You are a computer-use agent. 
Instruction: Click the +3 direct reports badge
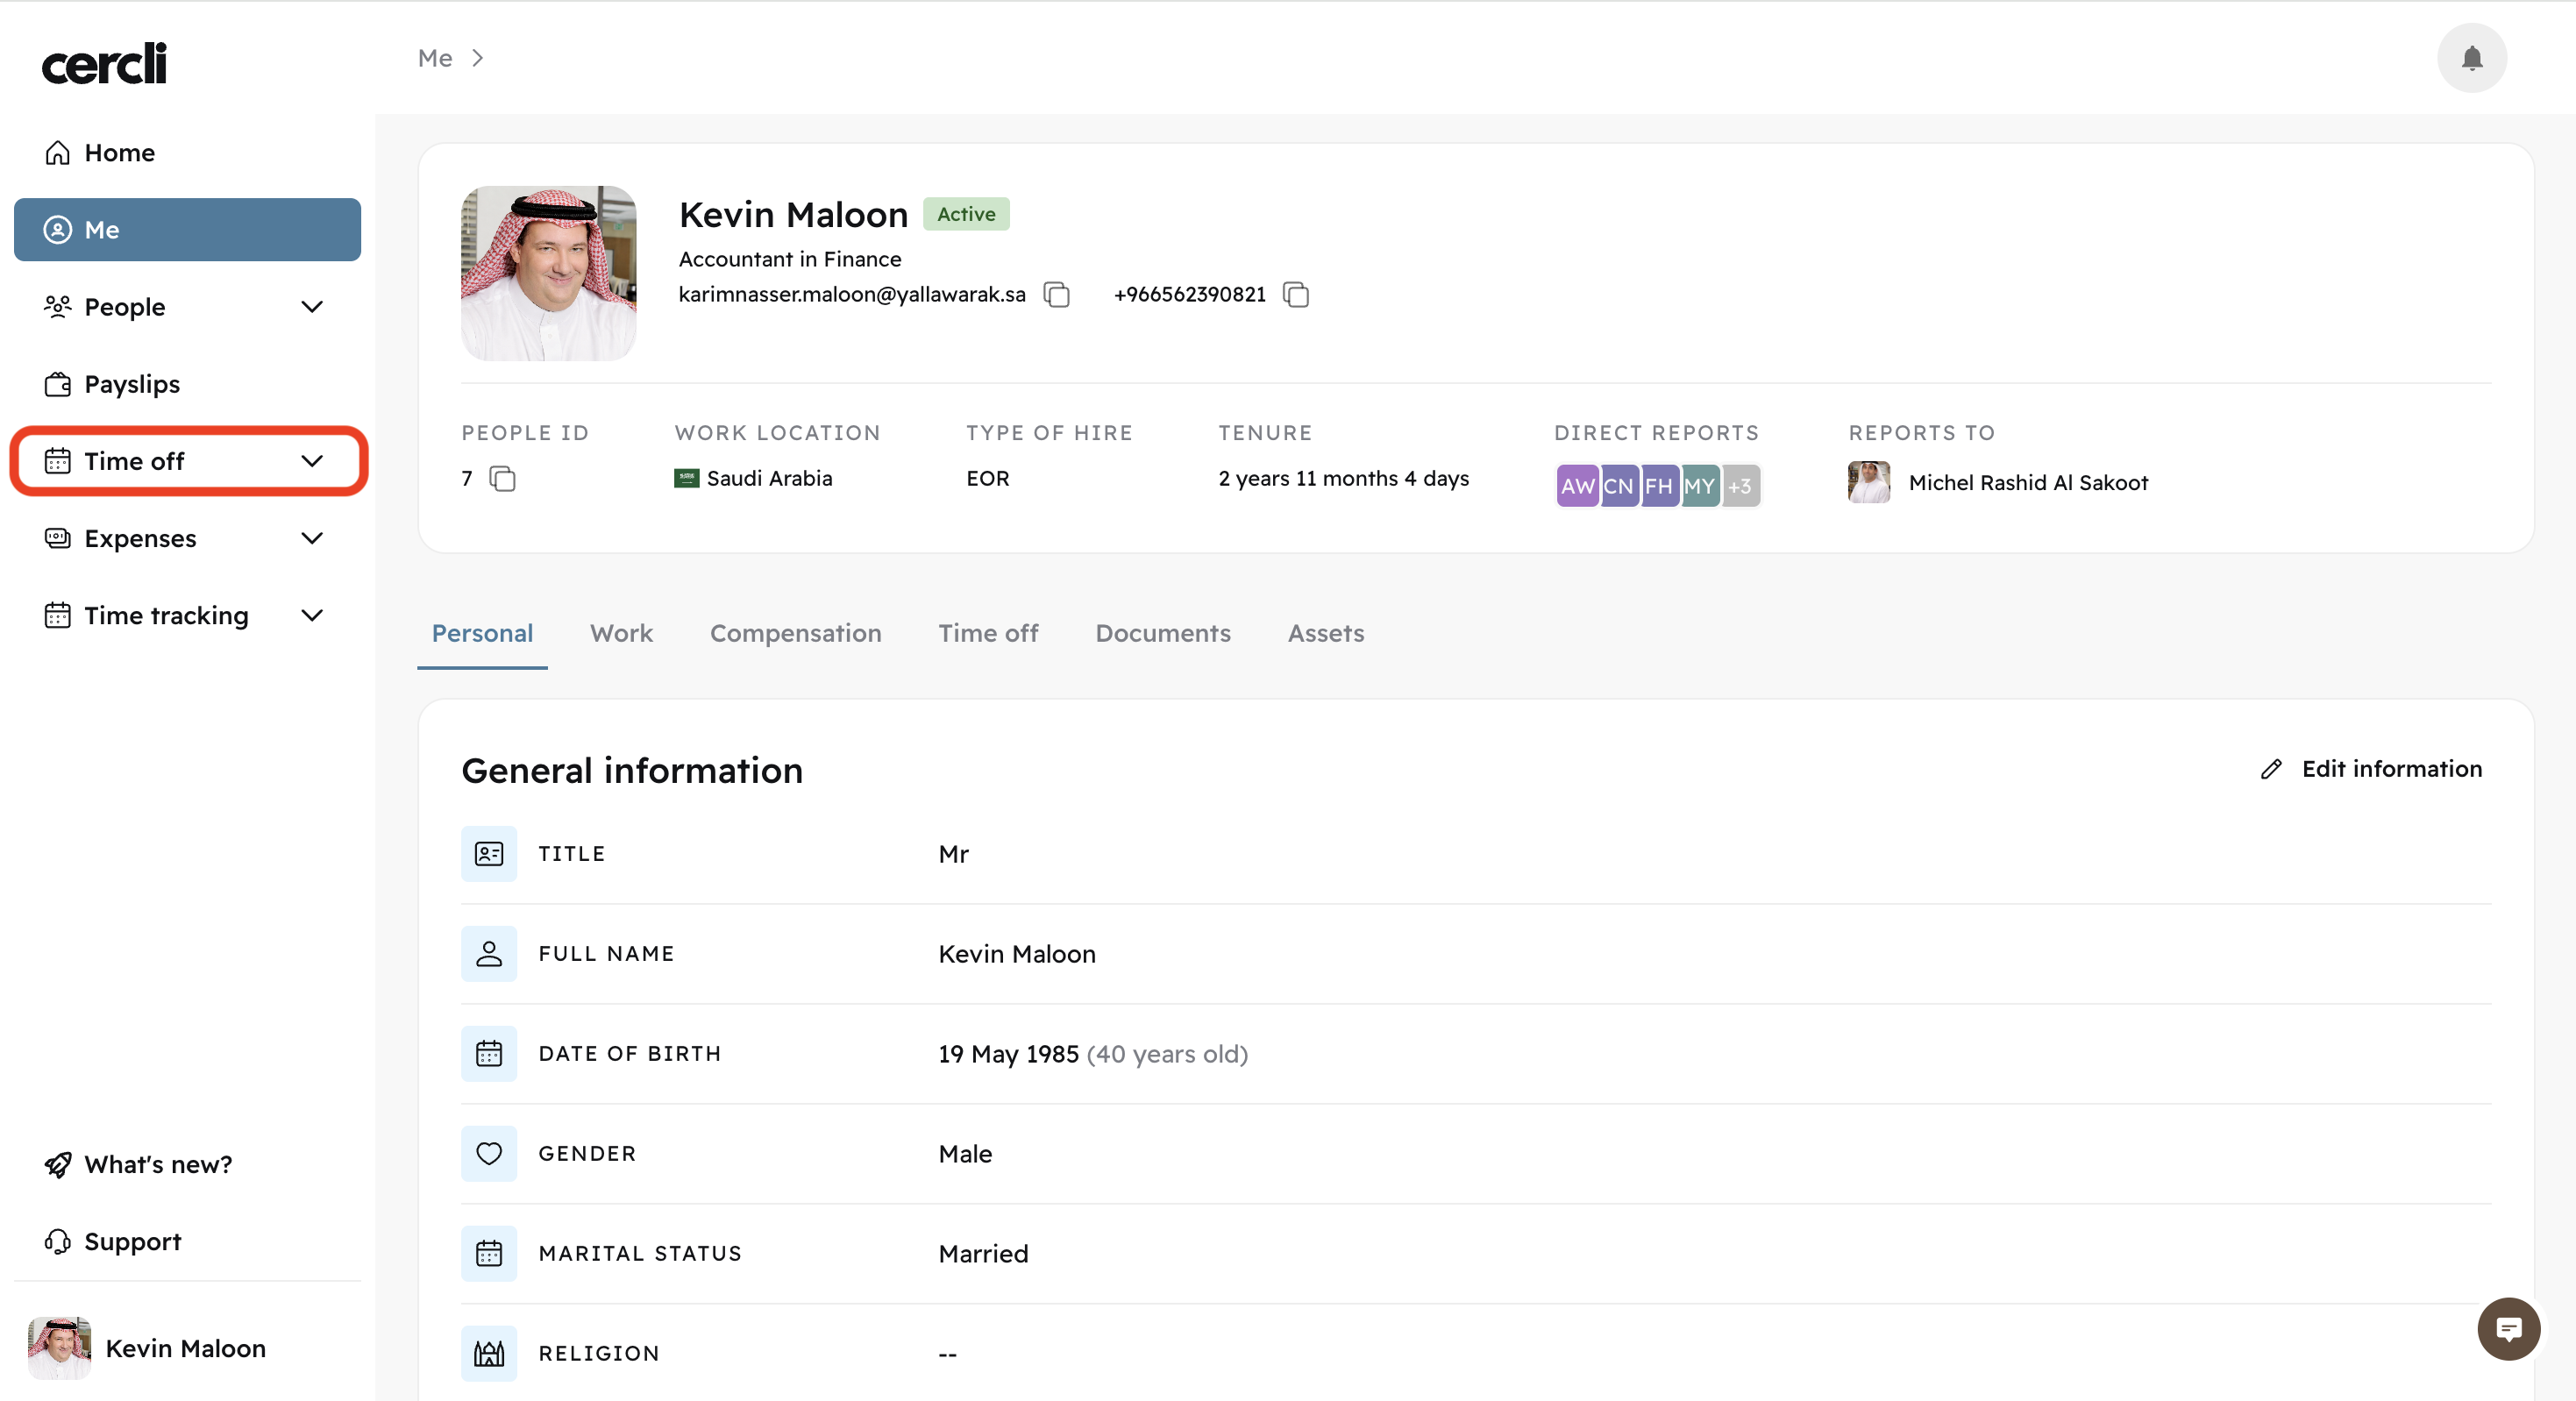[x=1740, y=486]
